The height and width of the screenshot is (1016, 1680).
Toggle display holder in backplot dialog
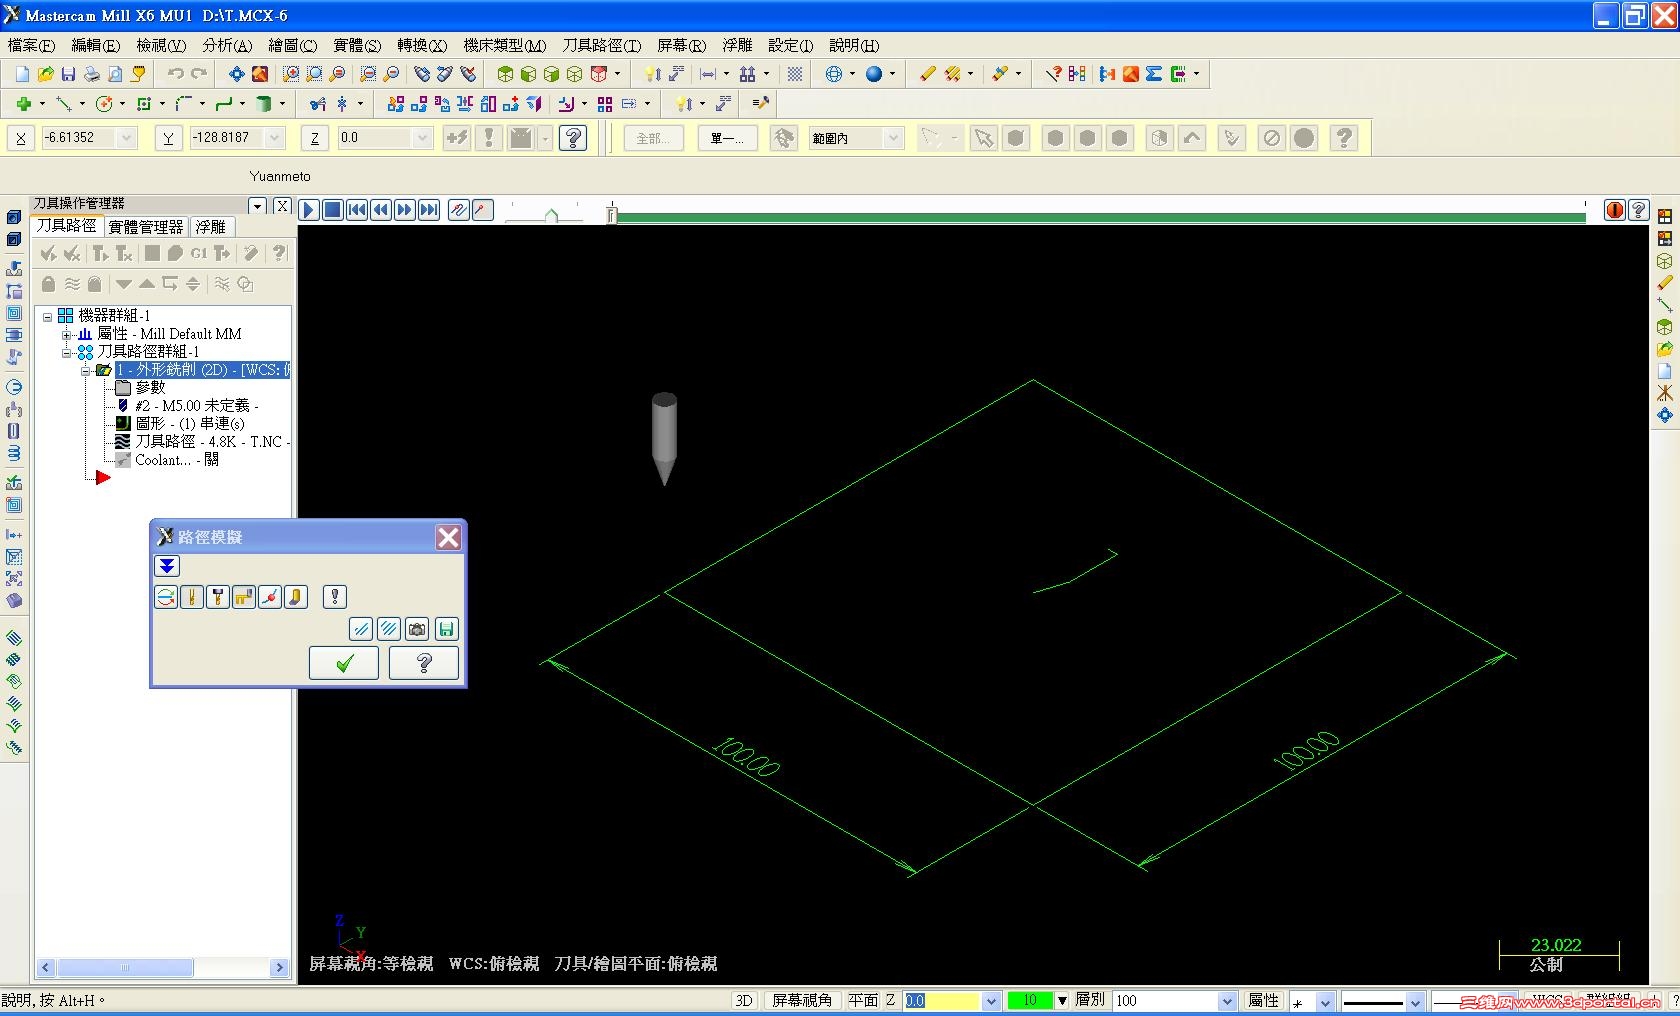(218, 598)
